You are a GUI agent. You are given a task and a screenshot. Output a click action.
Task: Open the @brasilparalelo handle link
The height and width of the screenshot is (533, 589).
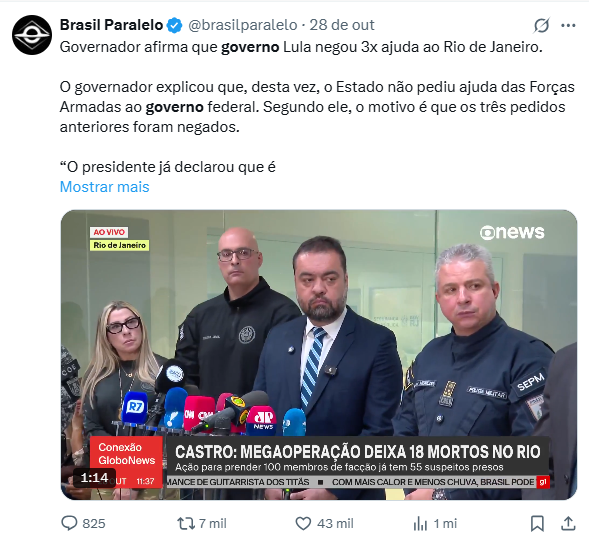243,25
